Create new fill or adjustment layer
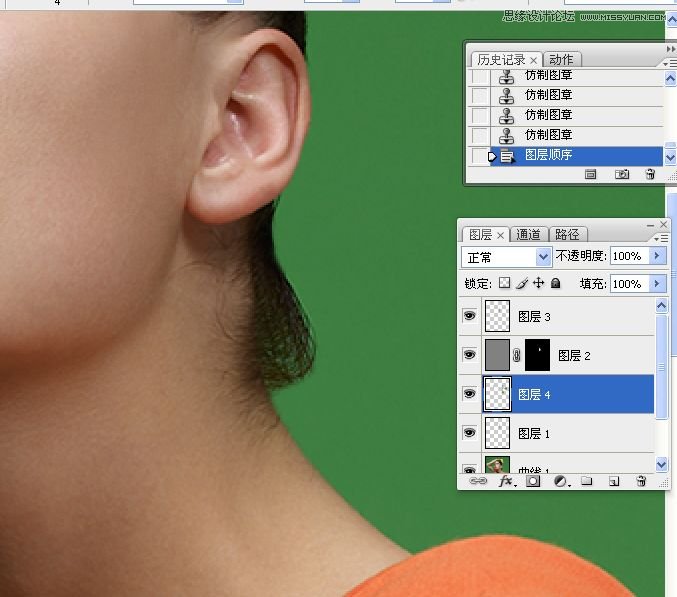Screen dimensions: 677x597 click(561, 481)
